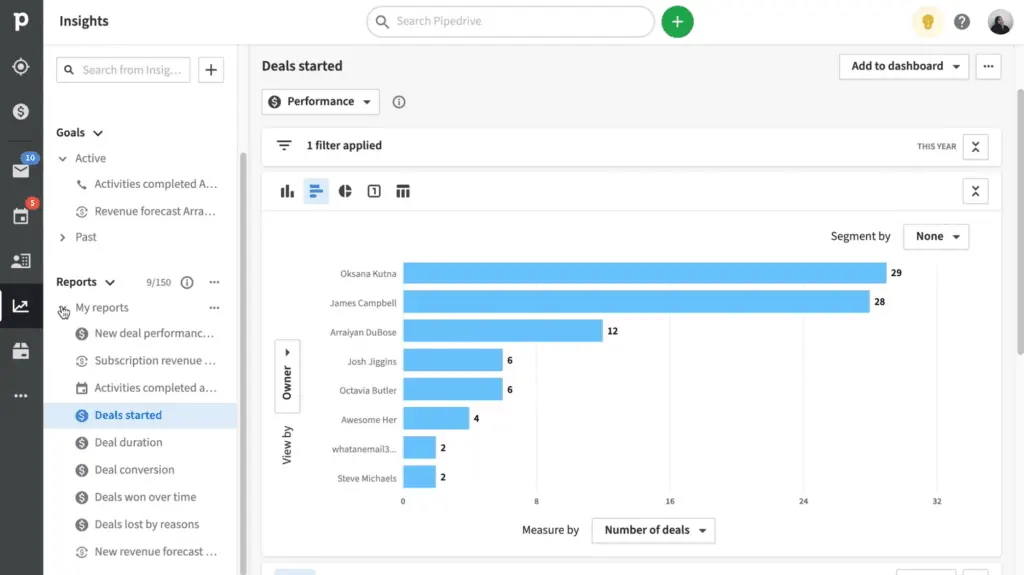Open the Performance report type dropdown
Viewport: 1024px width, 575px height.
(321, 102)
